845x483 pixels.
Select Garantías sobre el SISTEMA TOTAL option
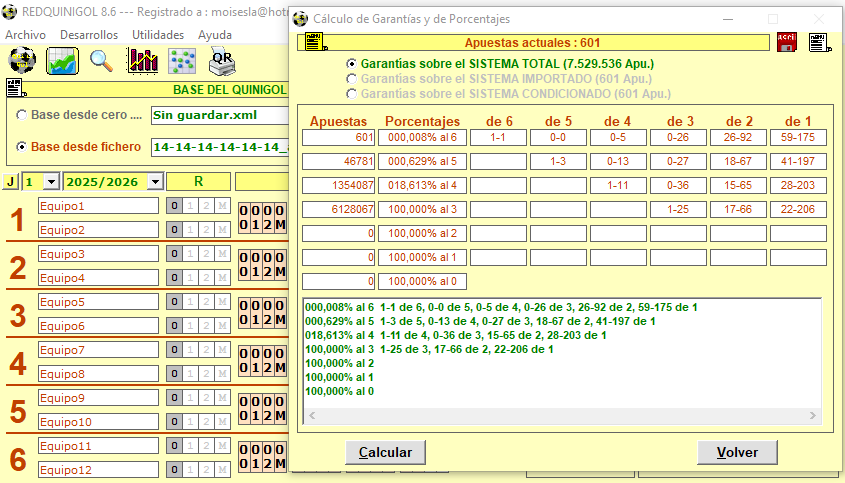(x=351, y=64)
